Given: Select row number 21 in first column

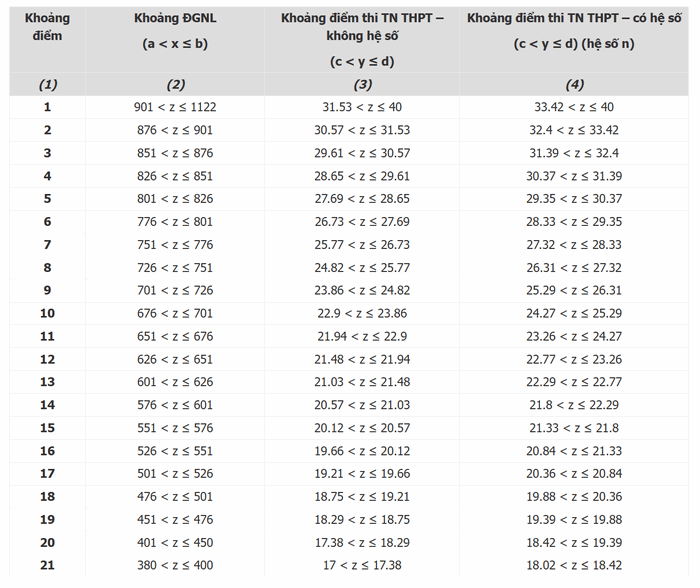Looking at the screenshot, I should 47,565.
